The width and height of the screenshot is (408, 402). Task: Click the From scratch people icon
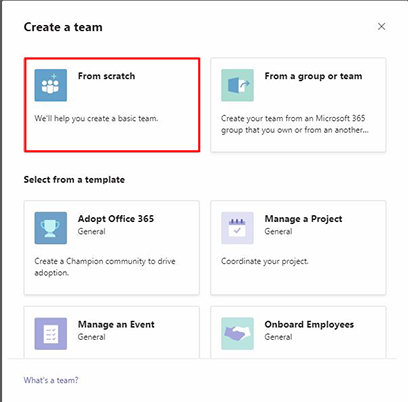coord(51,85)
